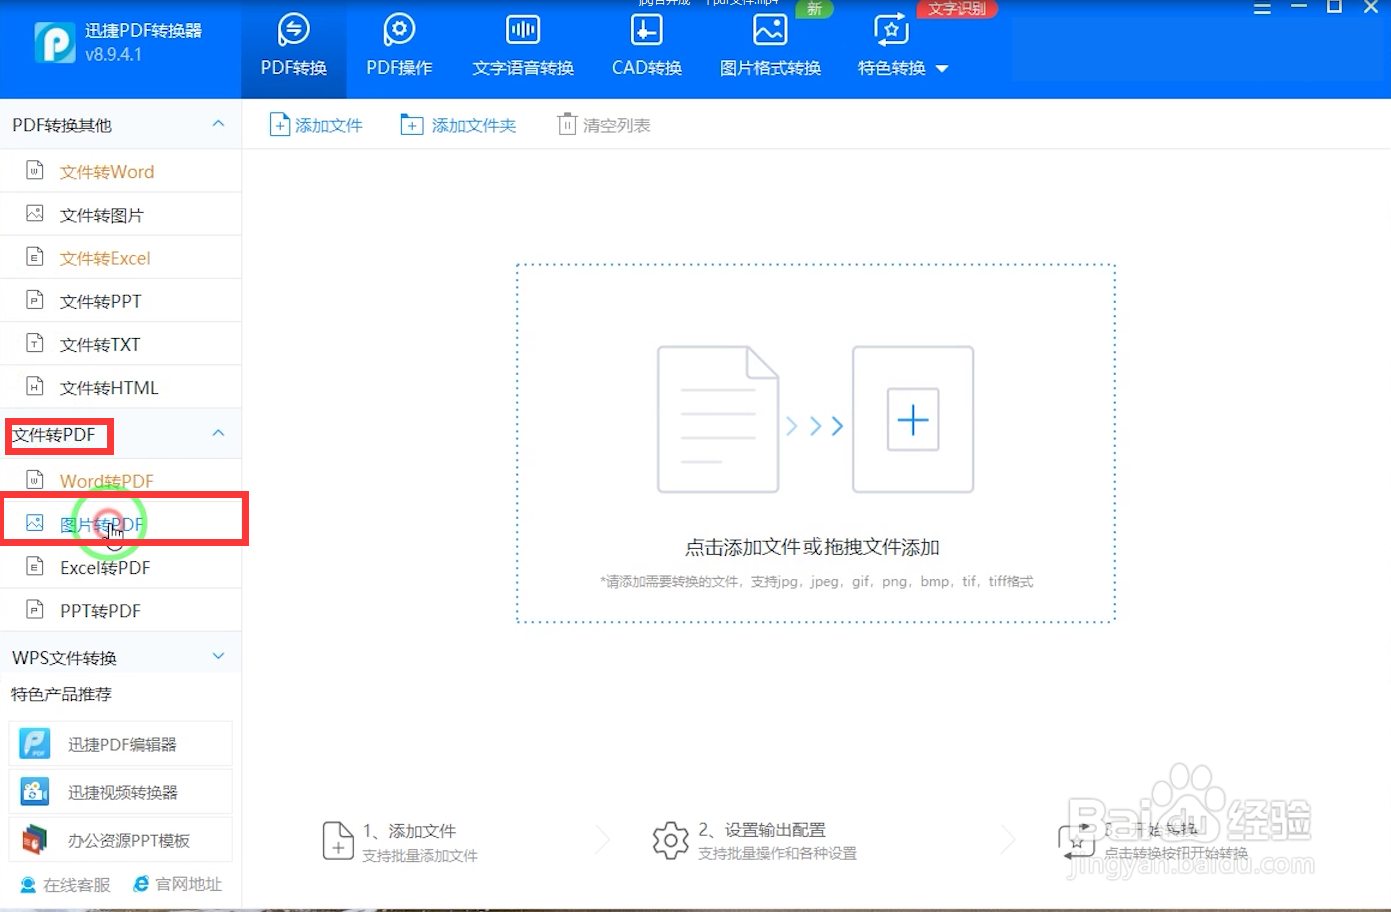Click the plus icon in drop zone
The image size is (1391, 912).
(x=913, y=419)
